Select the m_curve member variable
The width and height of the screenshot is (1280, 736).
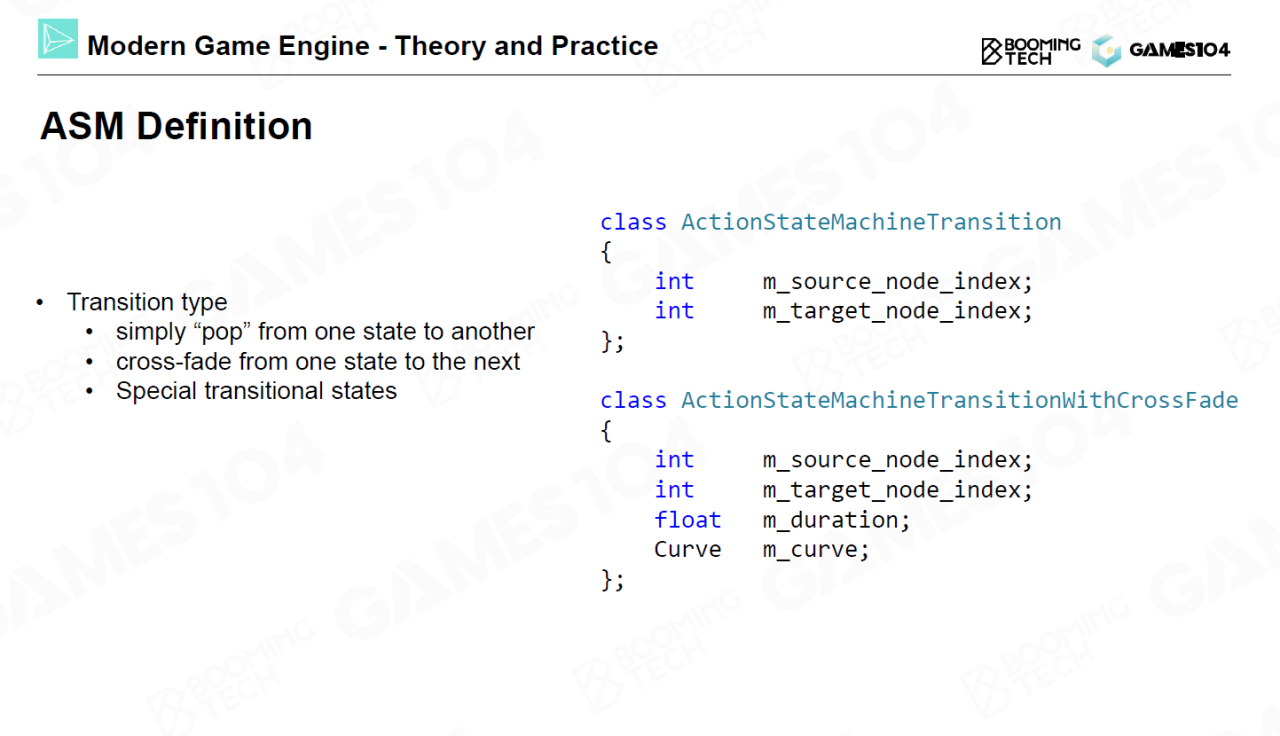(x=816, y=550)
